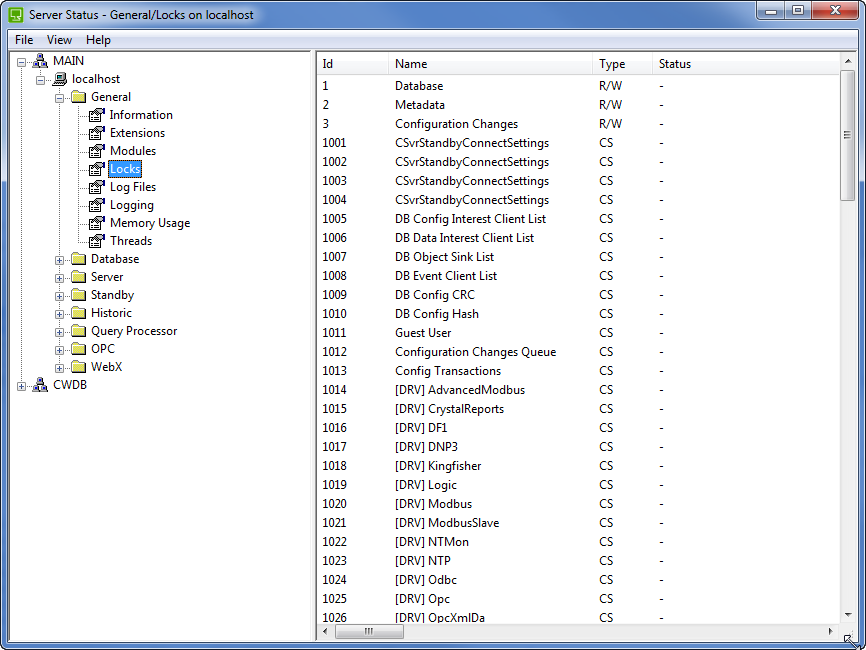Image resolution: width=866 pixels, height=650 pixels.
Task: Click the scroll down arrow of lock list
Action: click(848, 615)
